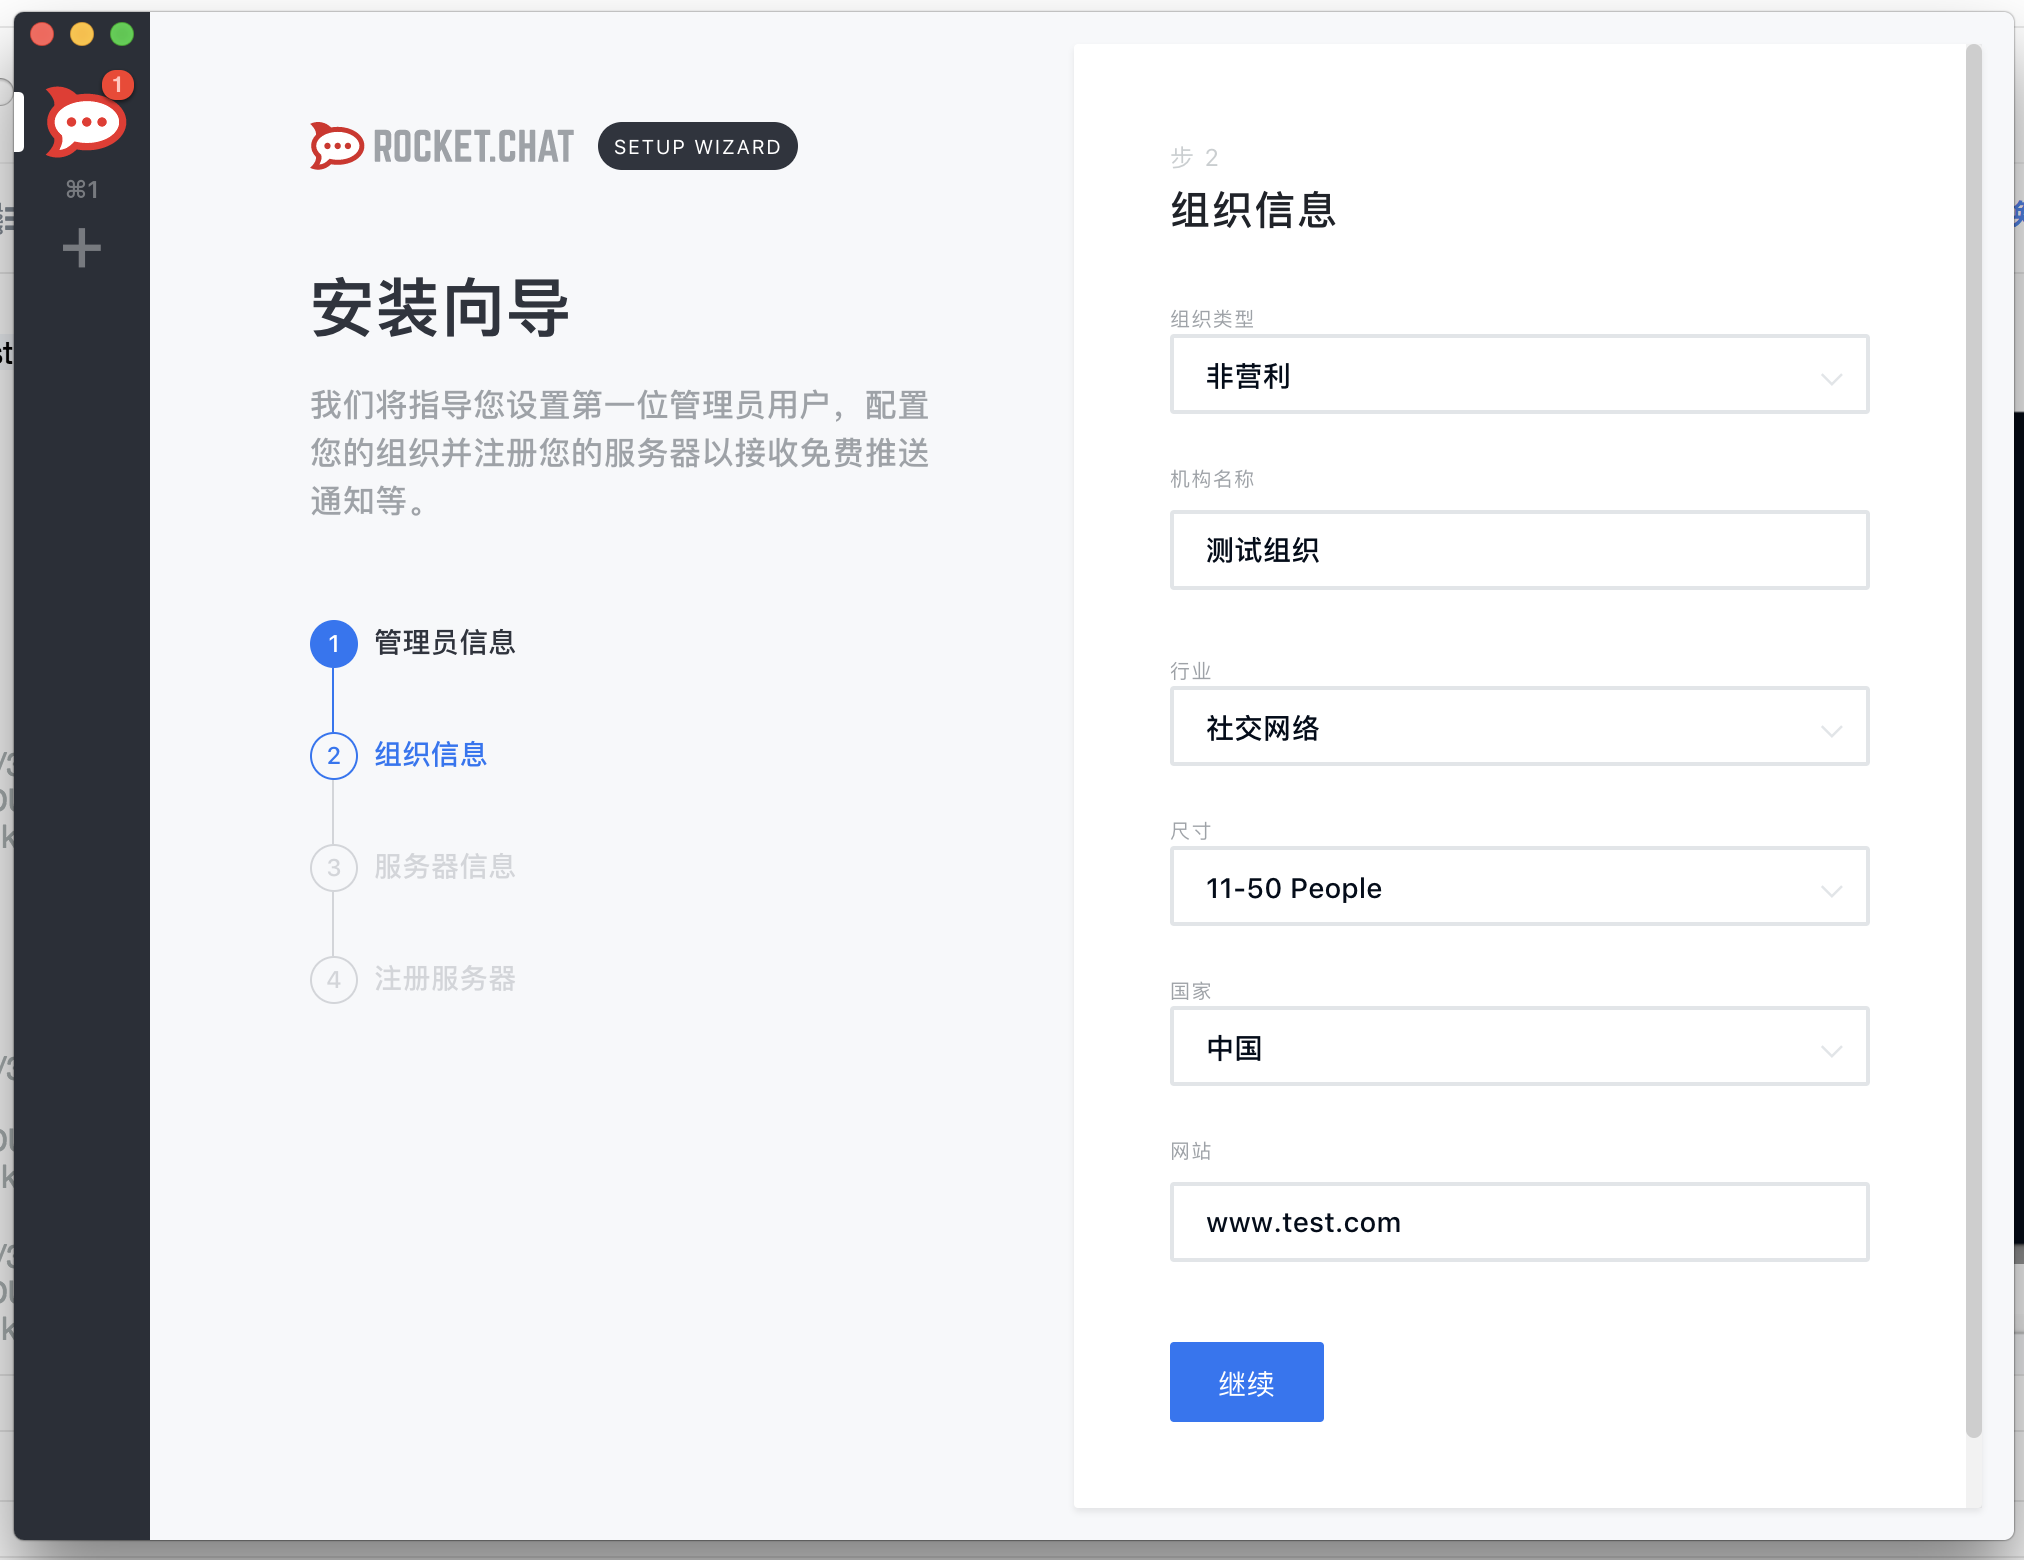The height and width of the screenshot is (1560, 2024).
Task: Open the 组织类型 dropdown showing 非营利
Action: 1519,375
